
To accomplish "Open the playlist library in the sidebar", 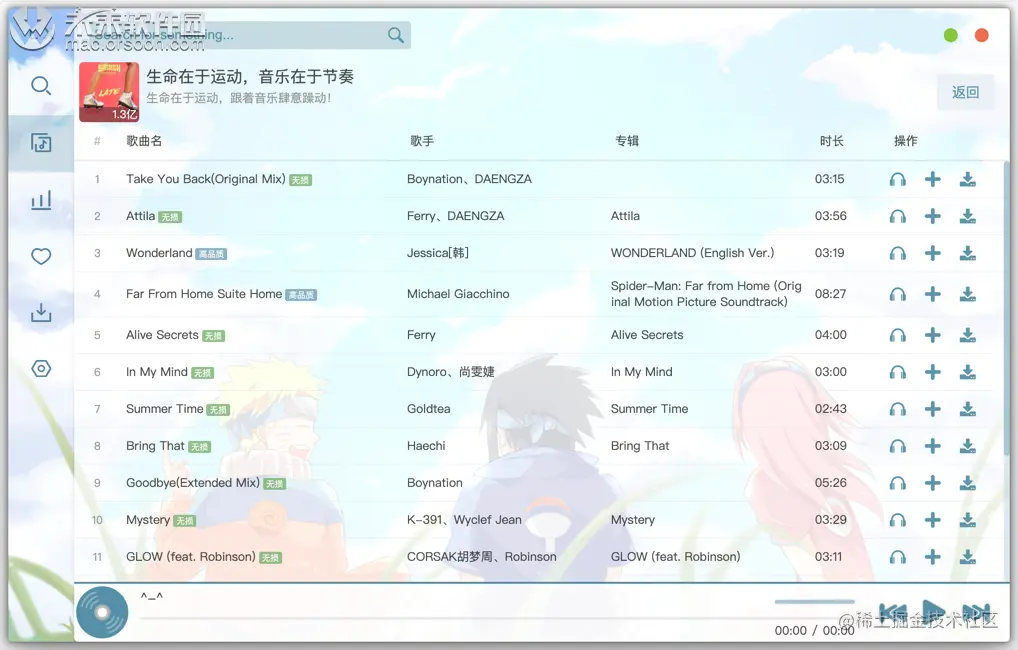I will point(41,143).
